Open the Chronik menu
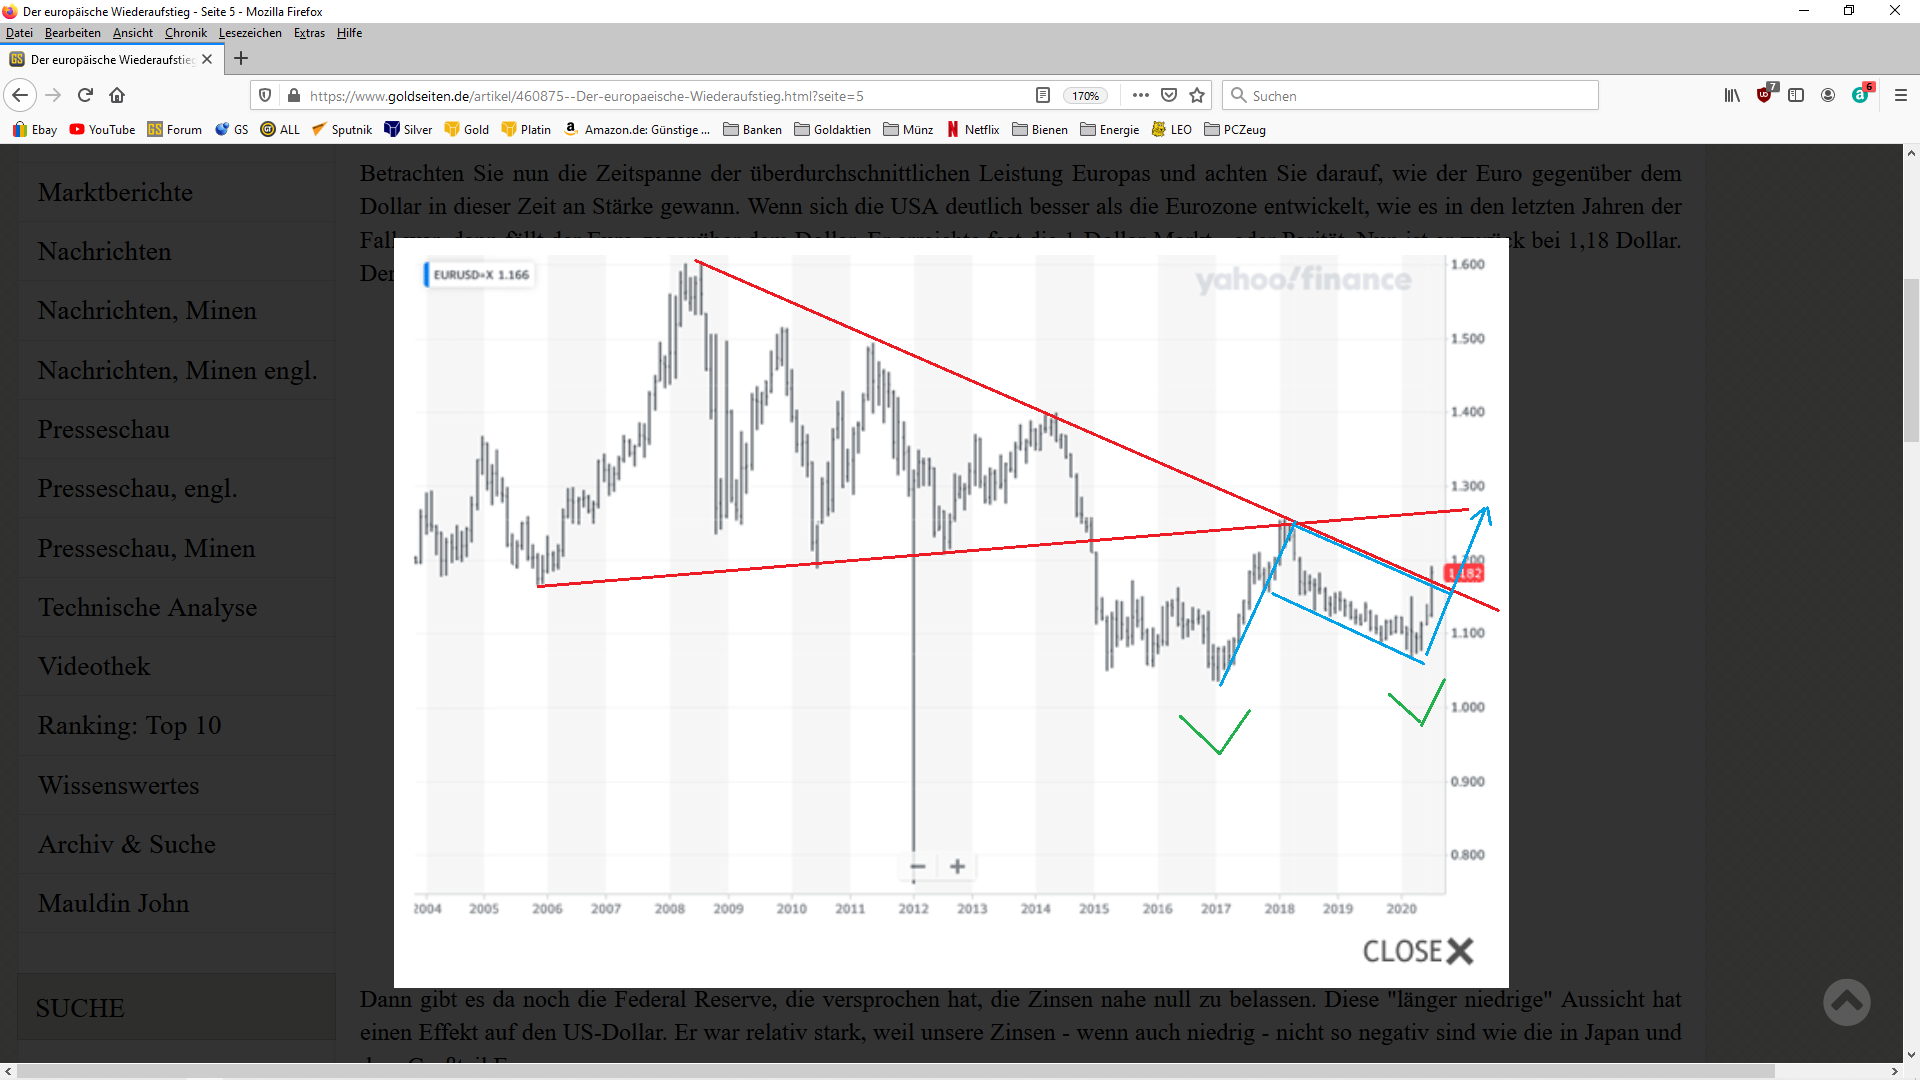This screenshot has height=1080, width=1920. [x=186, y=33]
